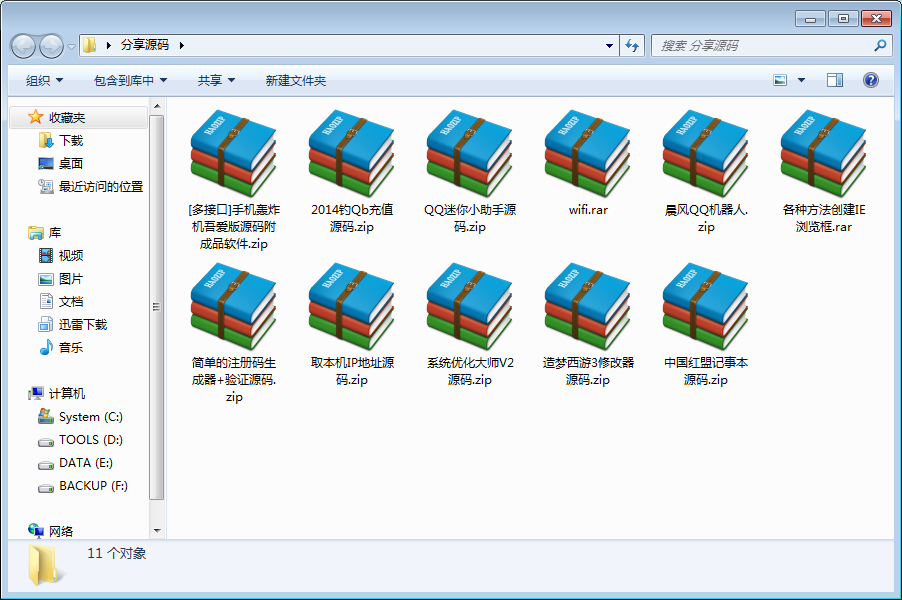The width and height of the screenshot is (902, 600).
Task: Toggle the preview pane icon
Action: point(835,80)
